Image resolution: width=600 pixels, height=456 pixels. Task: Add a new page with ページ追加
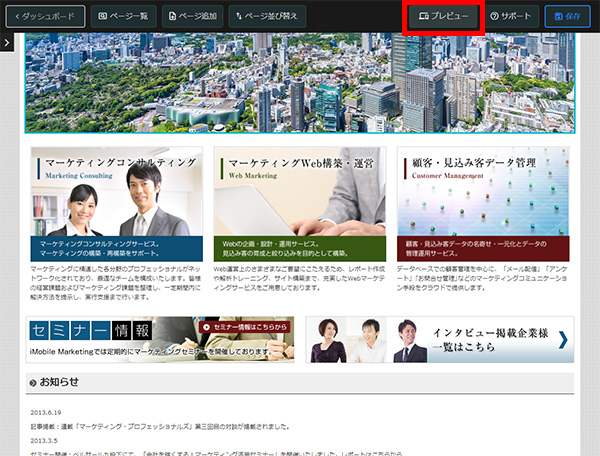tap(190, 16)
